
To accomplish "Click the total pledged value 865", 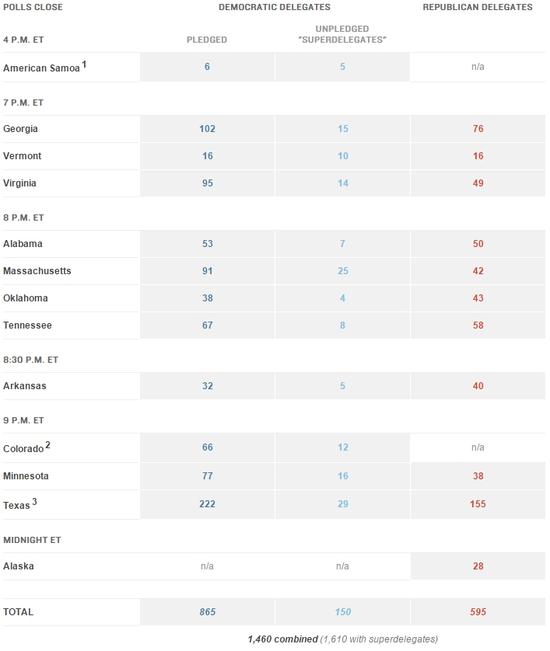I will [x=207, y=612].
